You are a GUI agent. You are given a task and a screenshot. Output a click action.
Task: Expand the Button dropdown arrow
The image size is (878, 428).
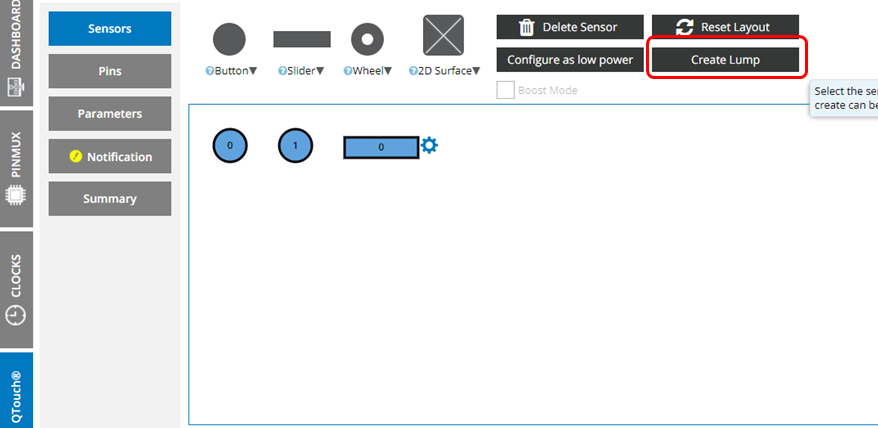253,71
